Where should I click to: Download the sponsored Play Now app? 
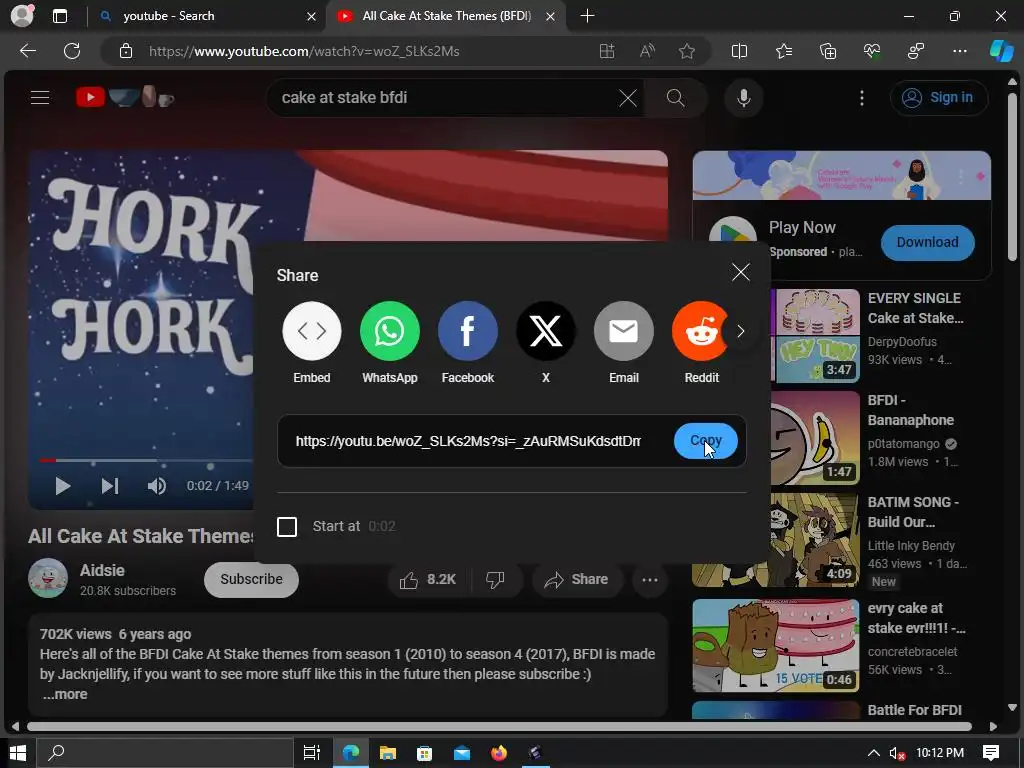(x=927, y=242)
